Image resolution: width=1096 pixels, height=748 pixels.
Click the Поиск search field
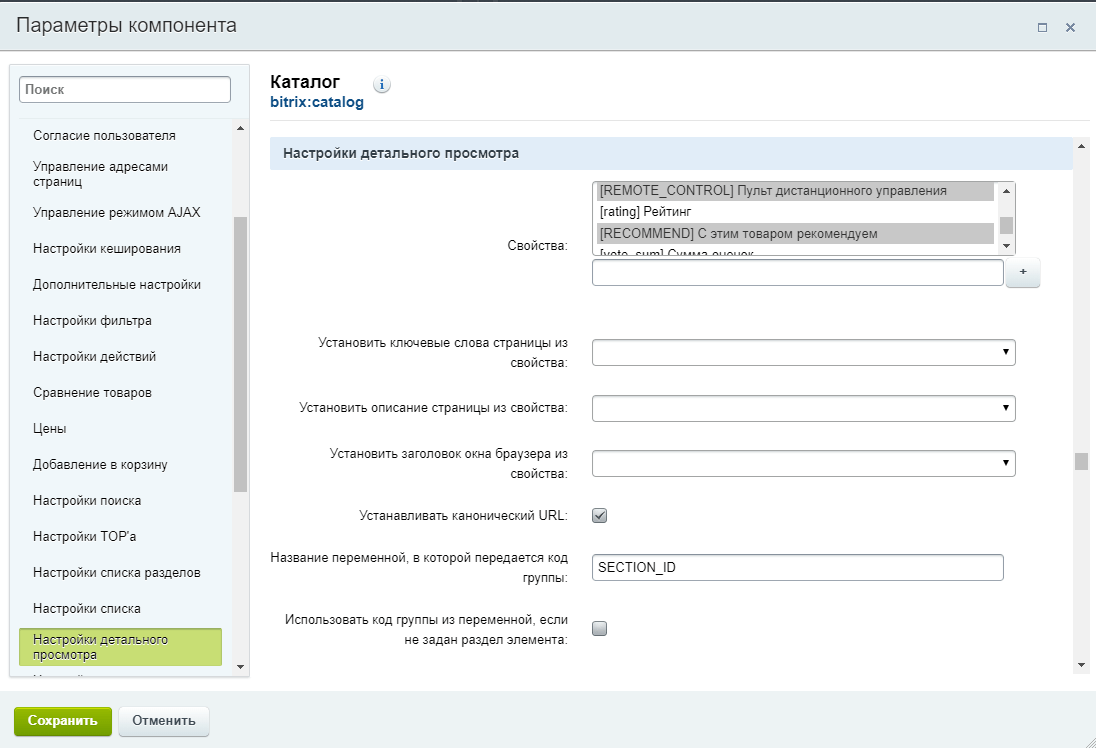pos(125,89)
